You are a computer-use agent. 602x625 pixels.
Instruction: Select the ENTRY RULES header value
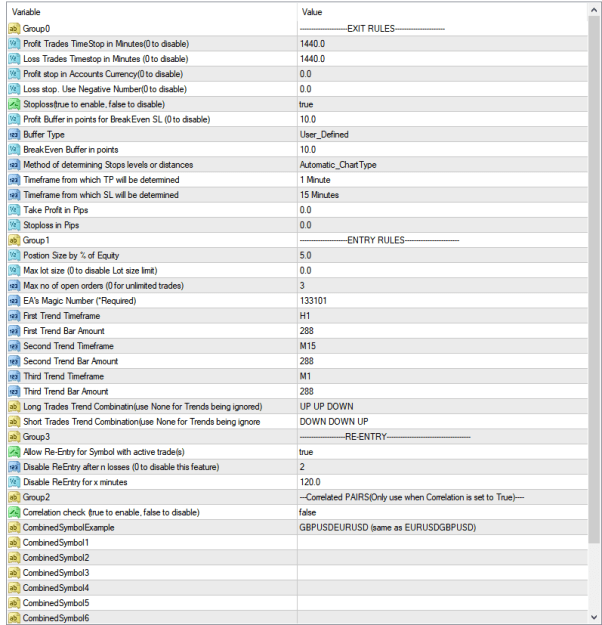[379, 240]
